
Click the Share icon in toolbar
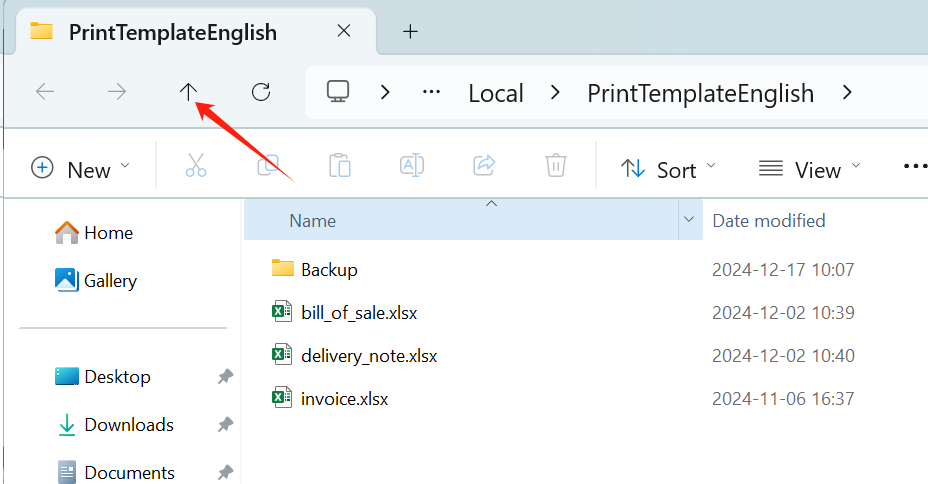(x=484, y=166)
